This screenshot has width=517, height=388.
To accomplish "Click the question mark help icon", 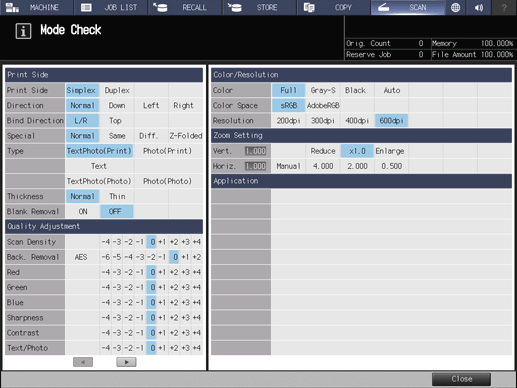I will click(504, 7).
